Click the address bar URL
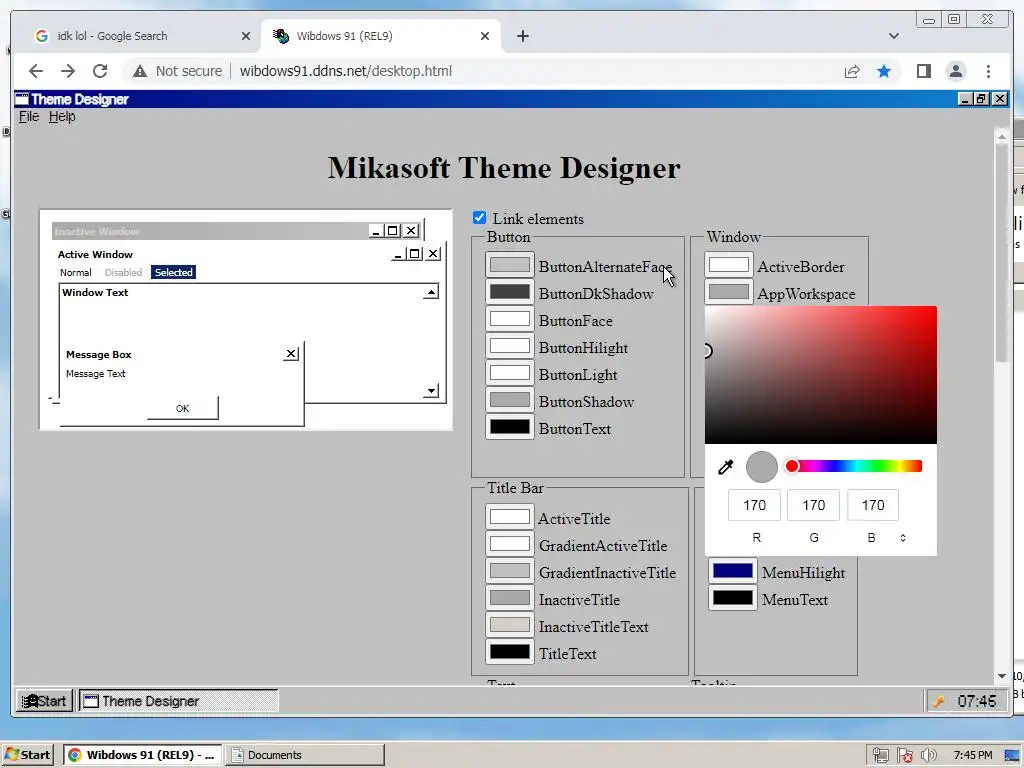The width and height of the screenshot is (1024, 768). click(x=345, y=71)
